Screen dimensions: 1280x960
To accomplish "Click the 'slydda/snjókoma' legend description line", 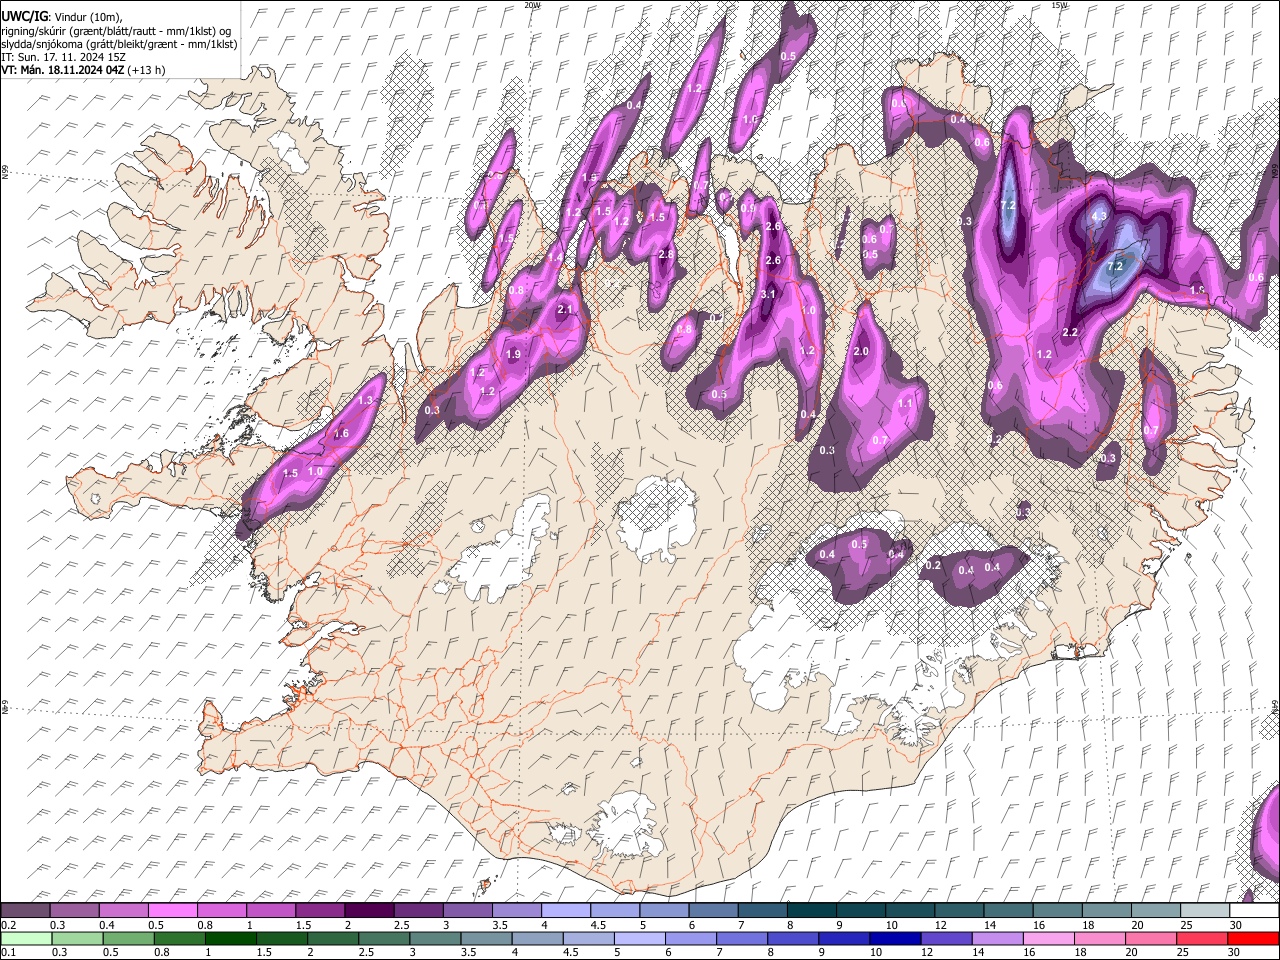I will (x=119, y=44).
